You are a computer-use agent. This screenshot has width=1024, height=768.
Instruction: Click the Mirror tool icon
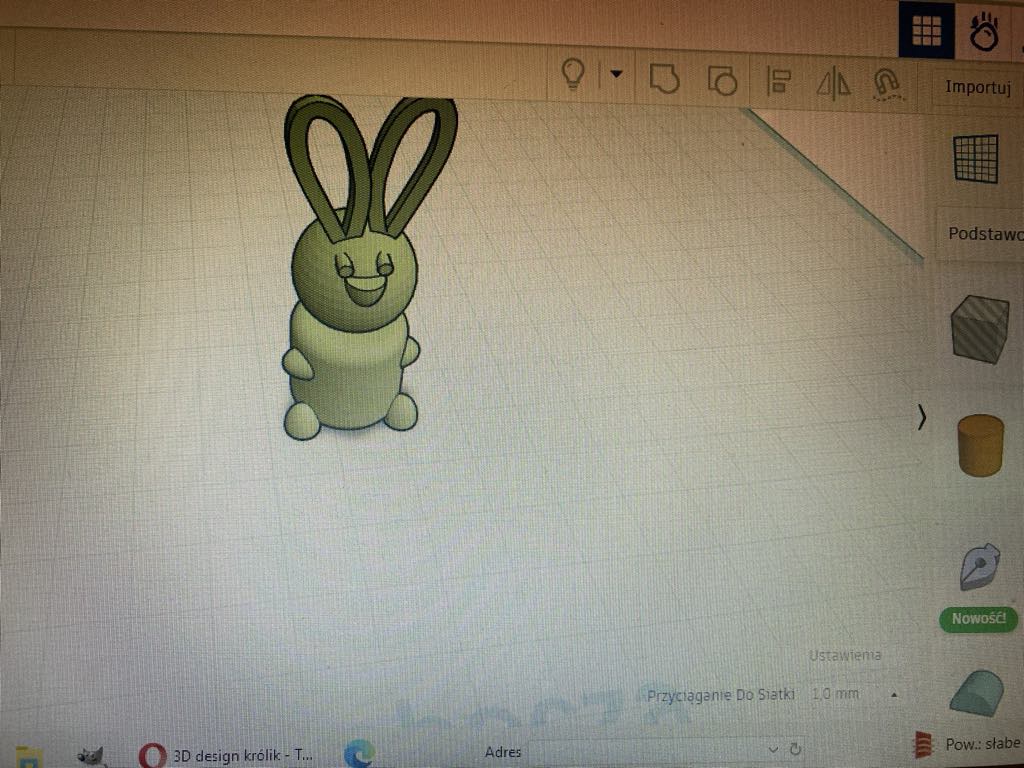834,84
